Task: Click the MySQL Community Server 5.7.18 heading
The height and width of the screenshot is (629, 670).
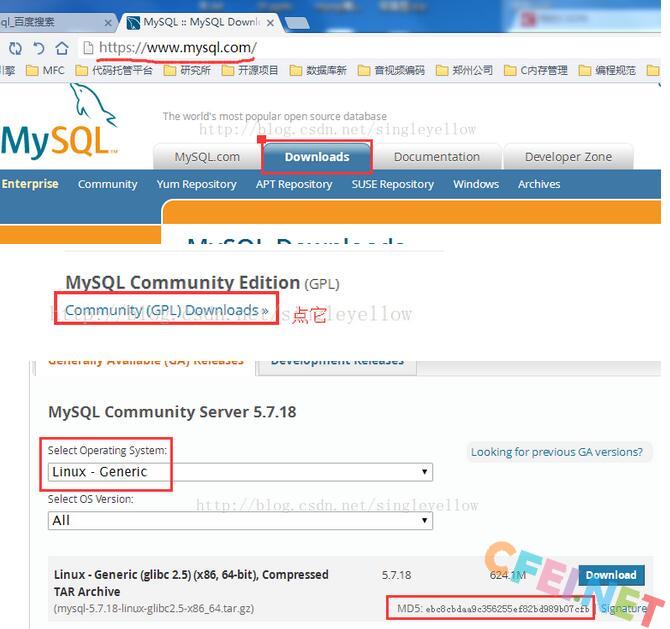Action: (x=172, y=412)
